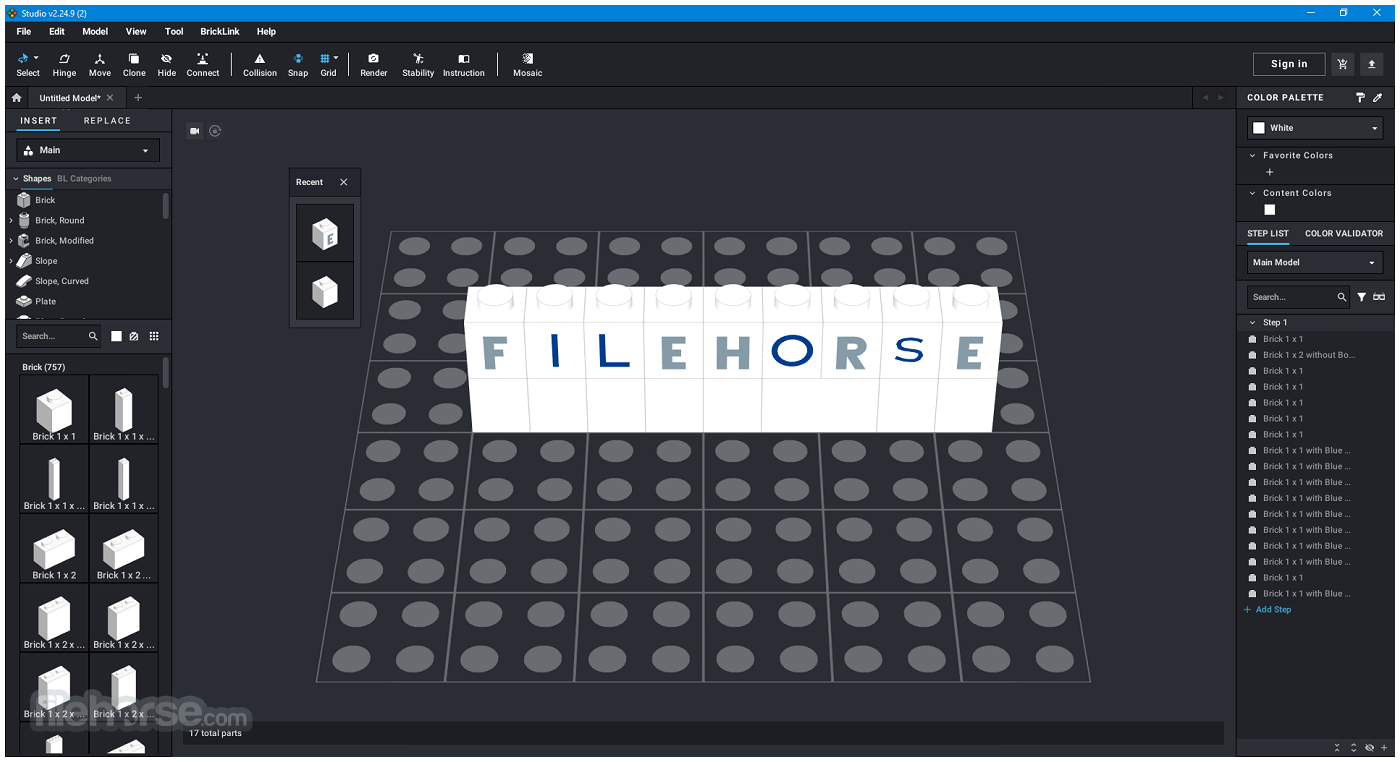Viewport: 1400px width, 762px height.
Task: Switch to BL Categories tab
Action: pos(84,179)
